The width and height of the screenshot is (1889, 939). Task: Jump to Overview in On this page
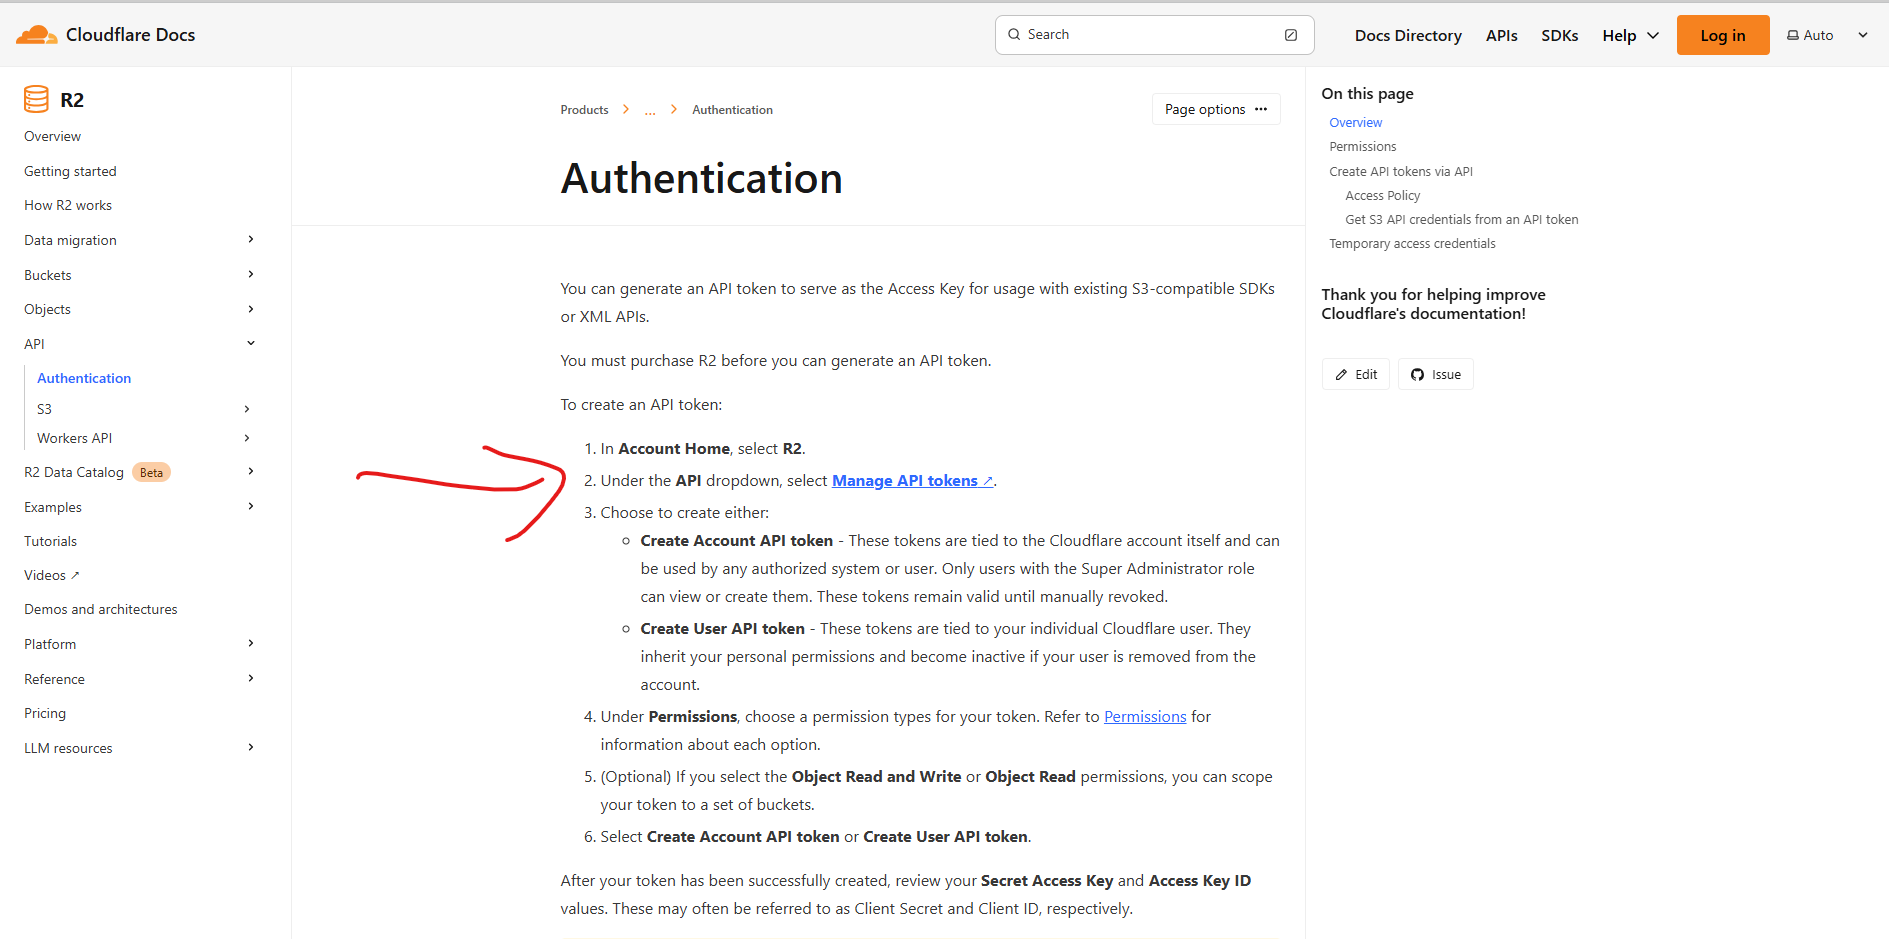[1356, 123]
